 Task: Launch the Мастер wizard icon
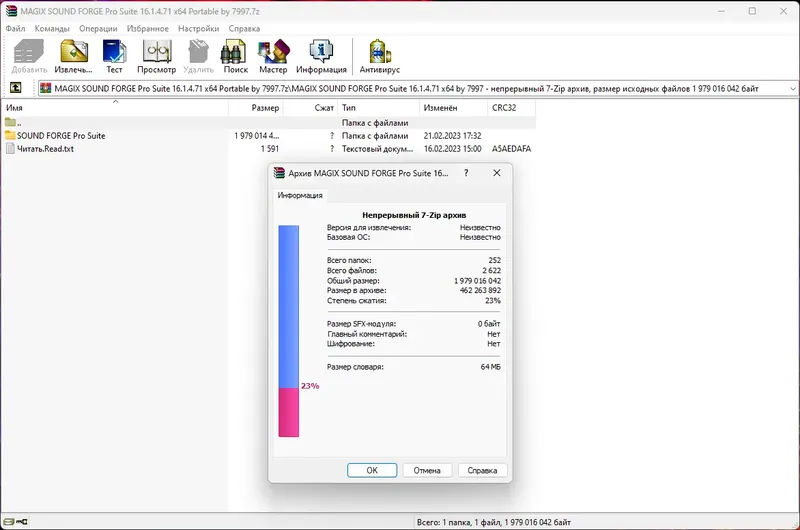coord(273,56)
